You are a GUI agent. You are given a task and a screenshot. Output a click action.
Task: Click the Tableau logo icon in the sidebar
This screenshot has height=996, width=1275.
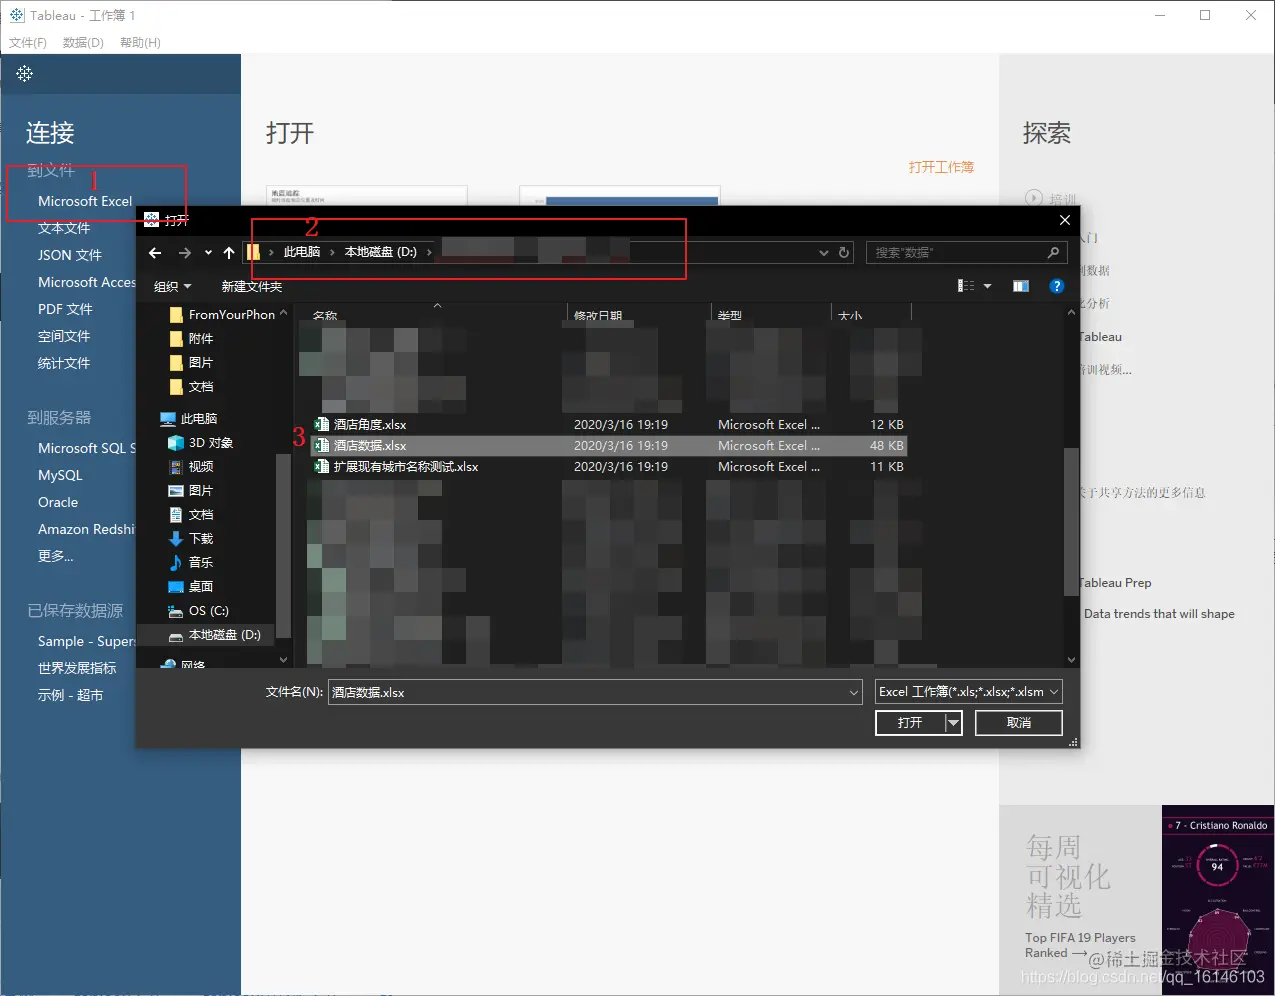25,74
